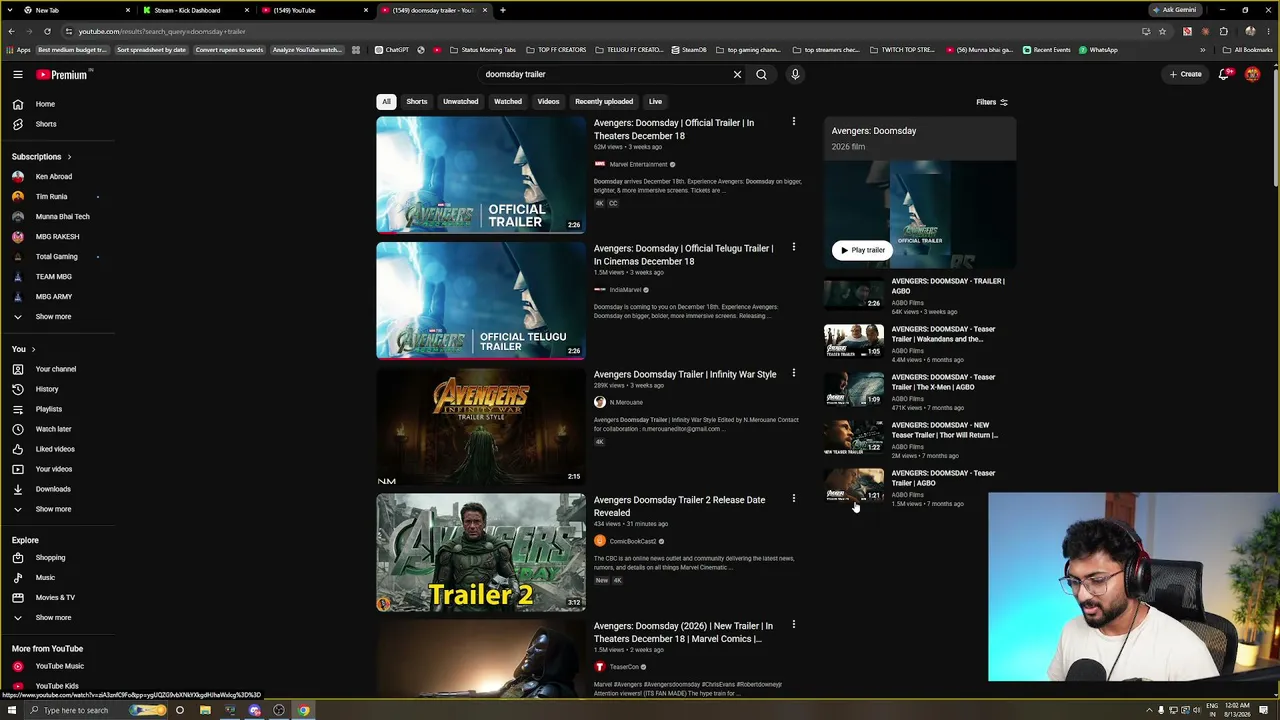
Task: Select the Watched filter chip
Action: pos(508,101)
